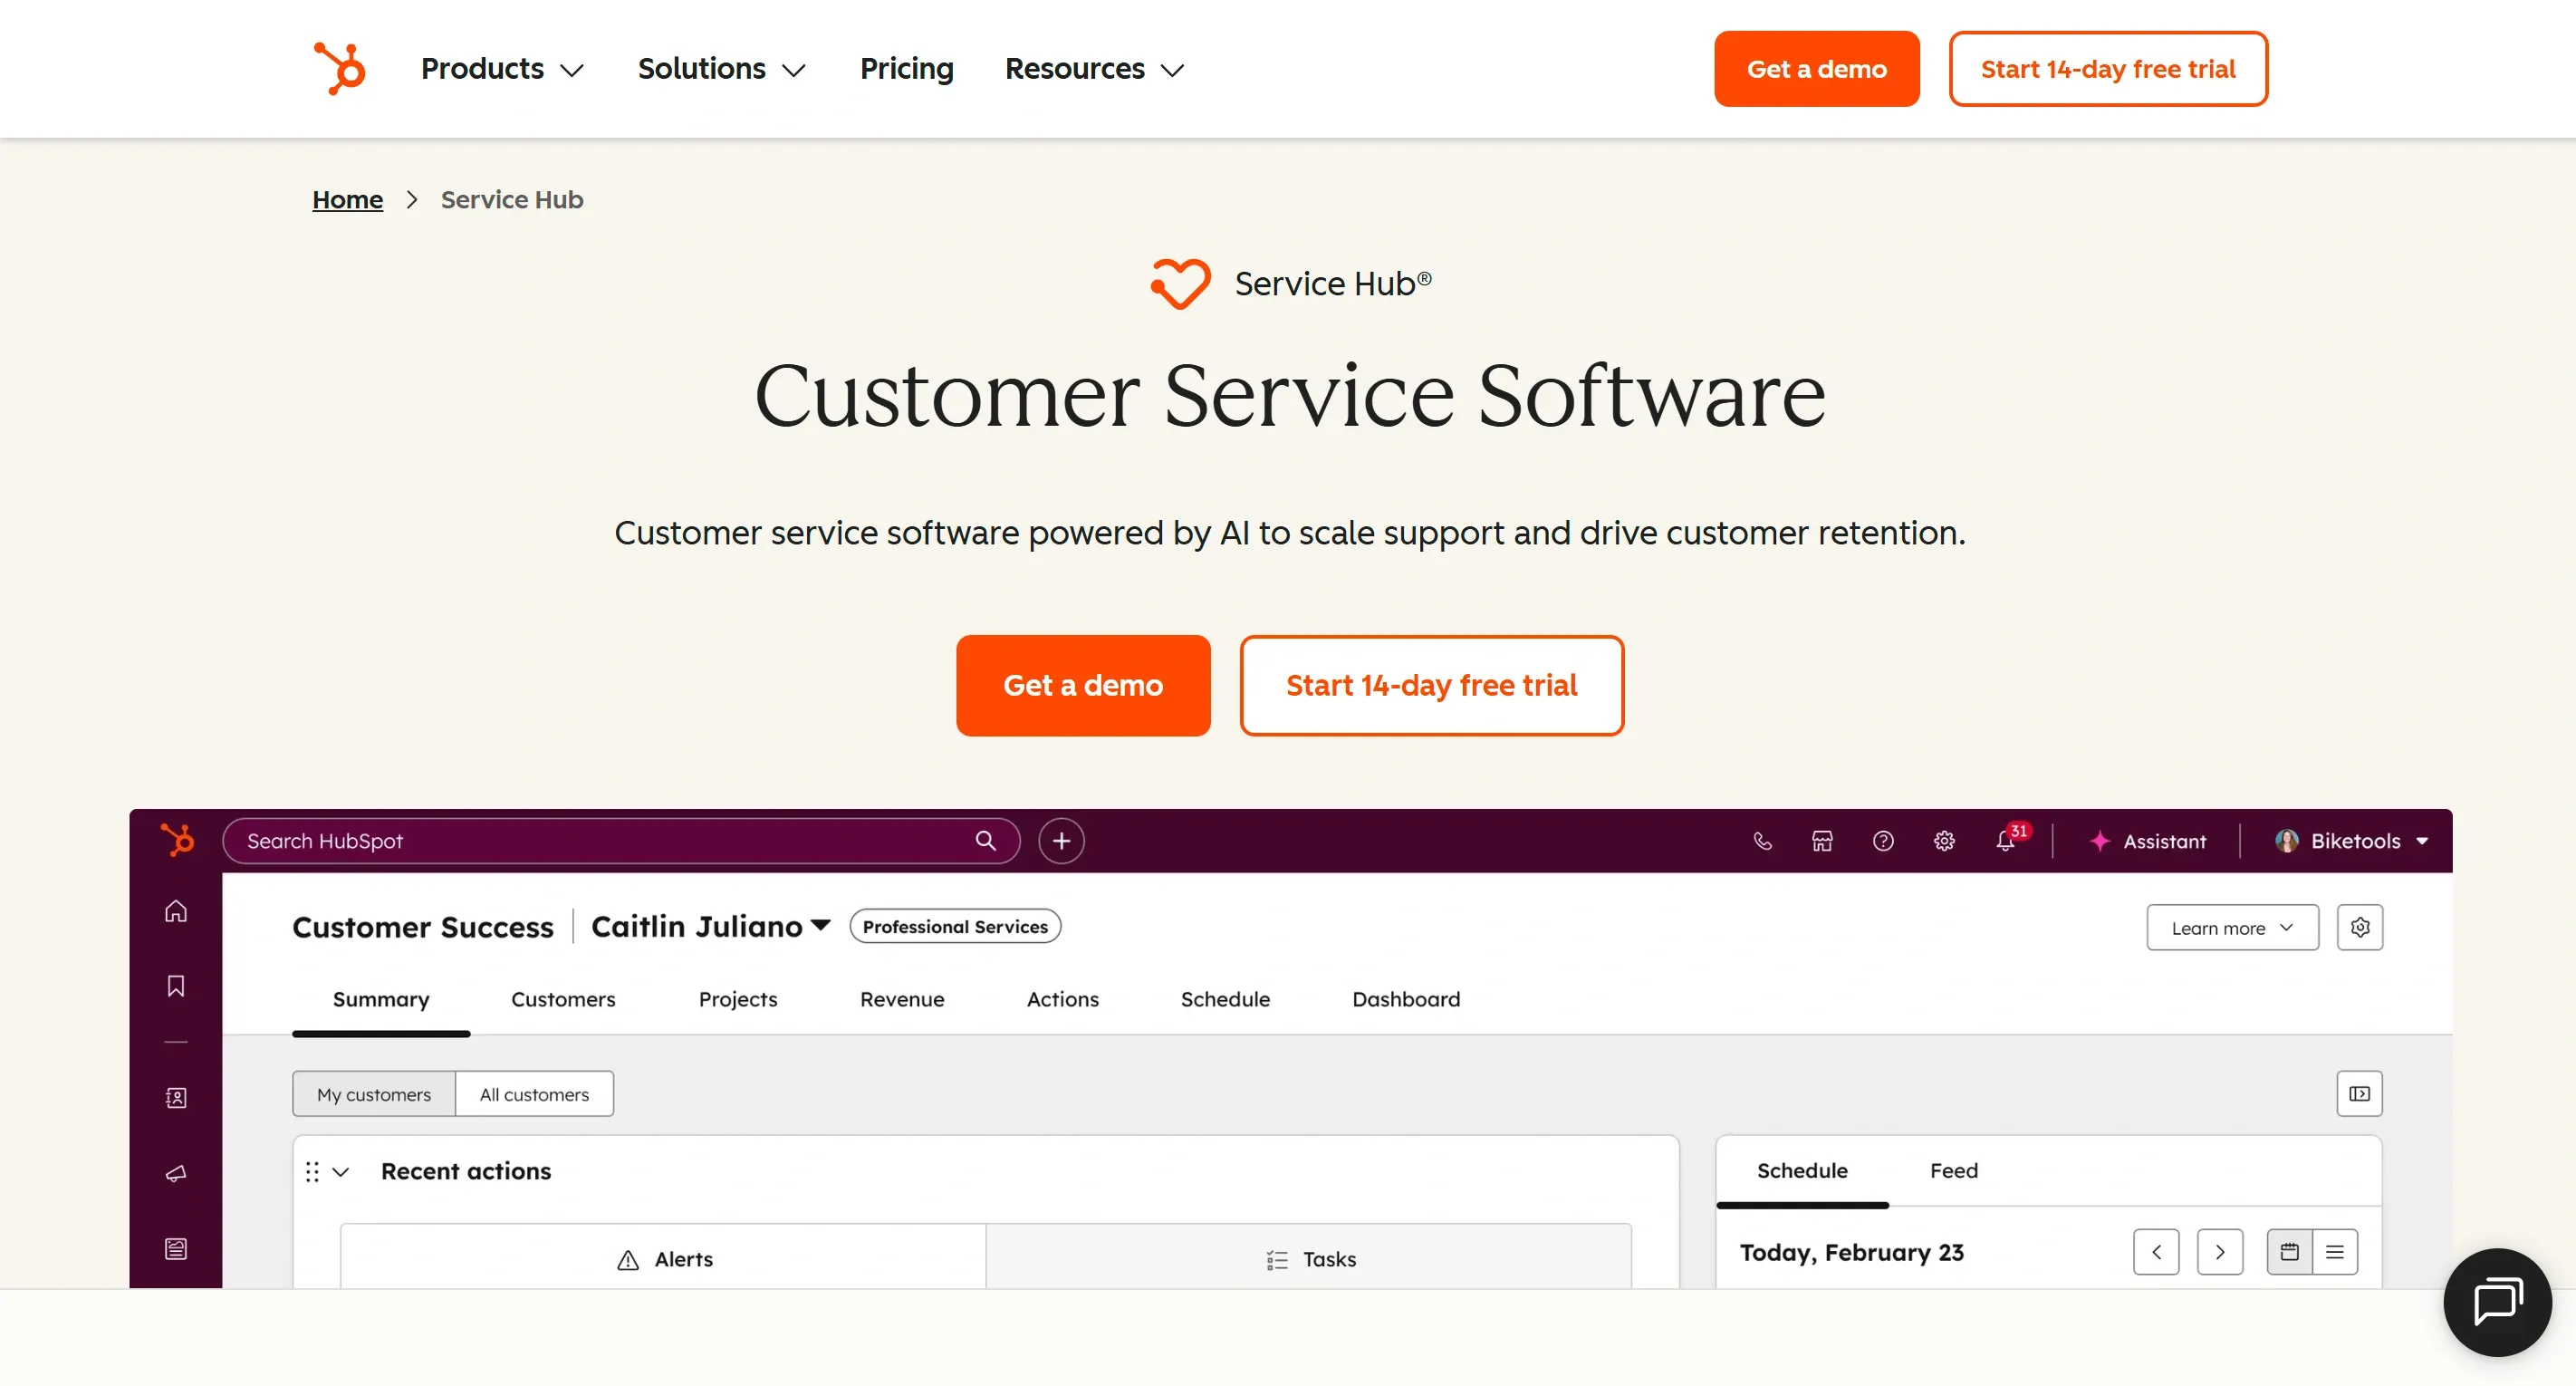Open the Actions tab
This screenshot has height=1386, width=2576.
[1063, 999]
